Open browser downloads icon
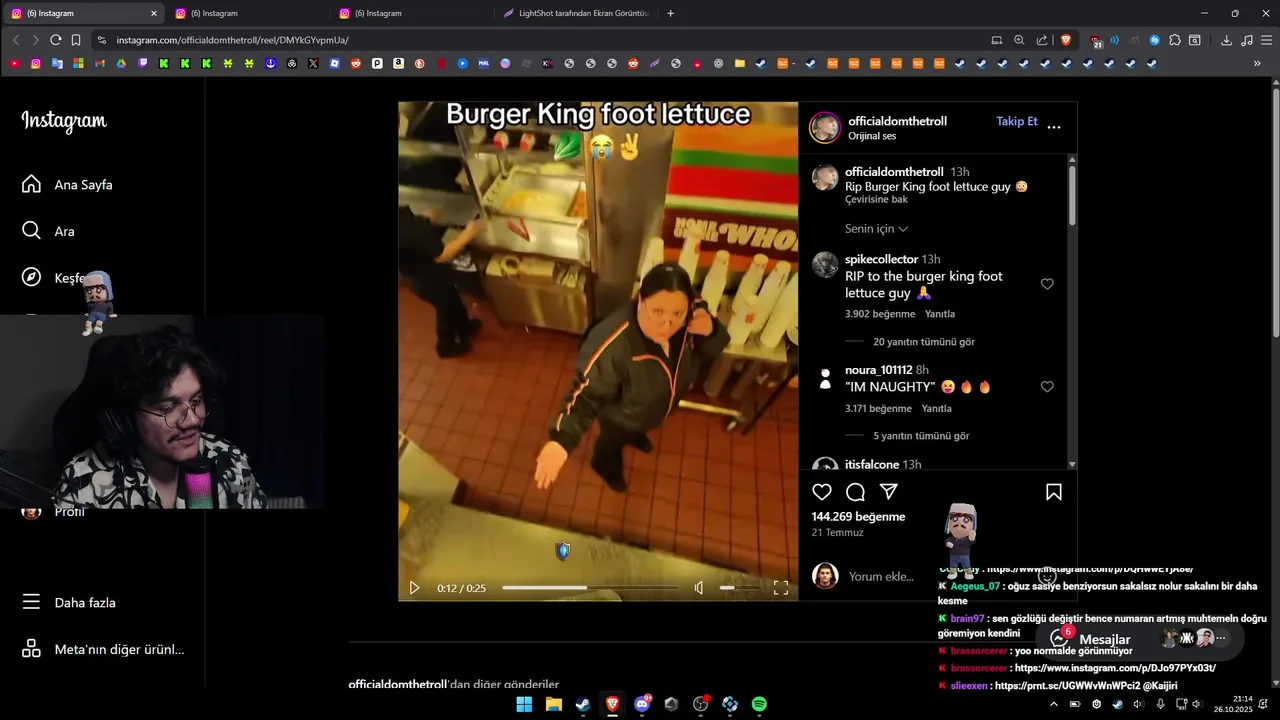This screenshot has height=720, width=1280. pos(1226,40)
